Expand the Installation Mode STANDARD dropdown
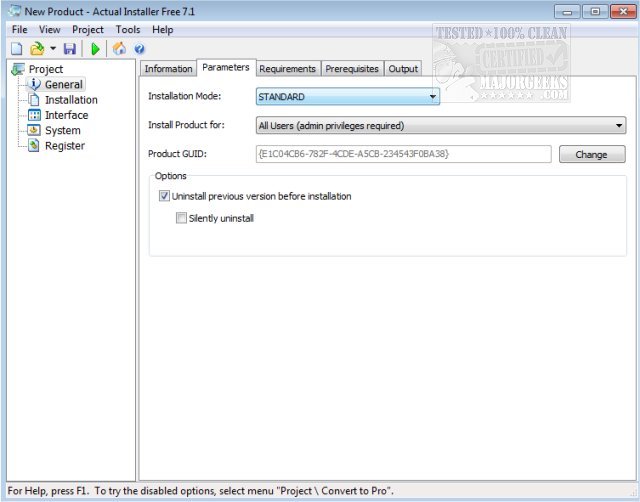 point(348,97)
